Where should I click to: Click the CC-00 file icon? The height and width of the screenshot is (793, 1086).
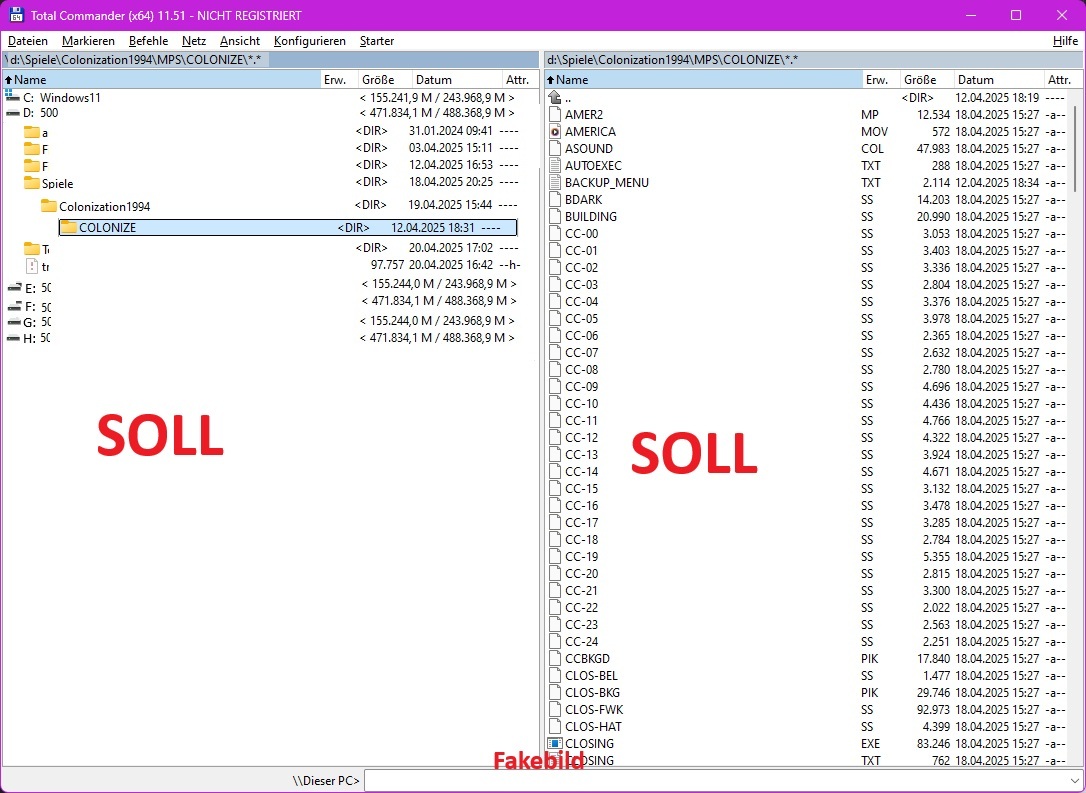tap(555, 233)
